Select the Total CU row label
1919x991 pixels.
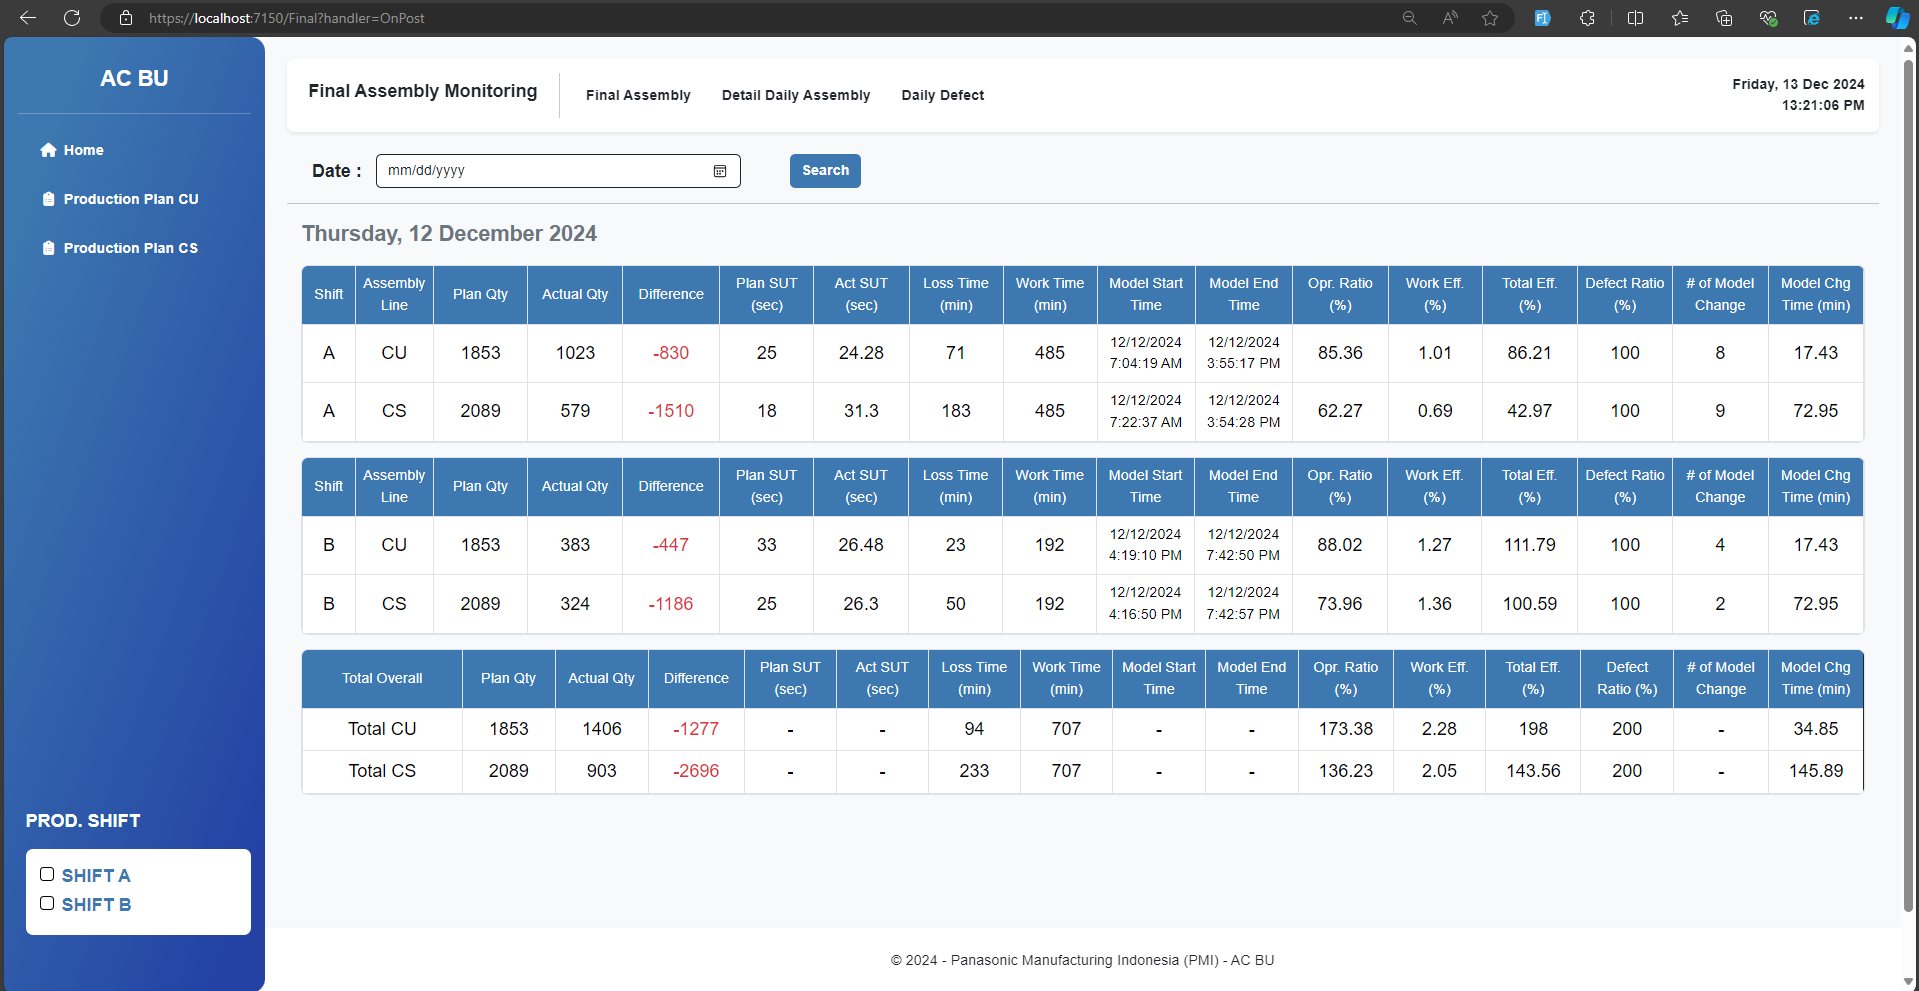(x=382, y=729)
